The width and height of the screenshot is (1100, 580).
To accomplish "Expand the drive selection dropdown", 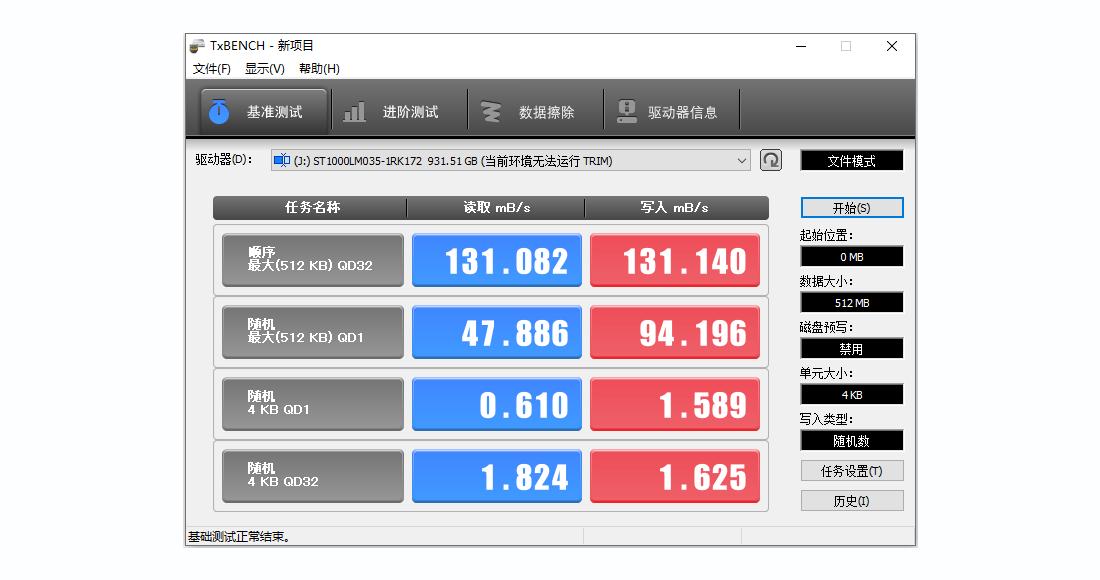I will (741, 160).
